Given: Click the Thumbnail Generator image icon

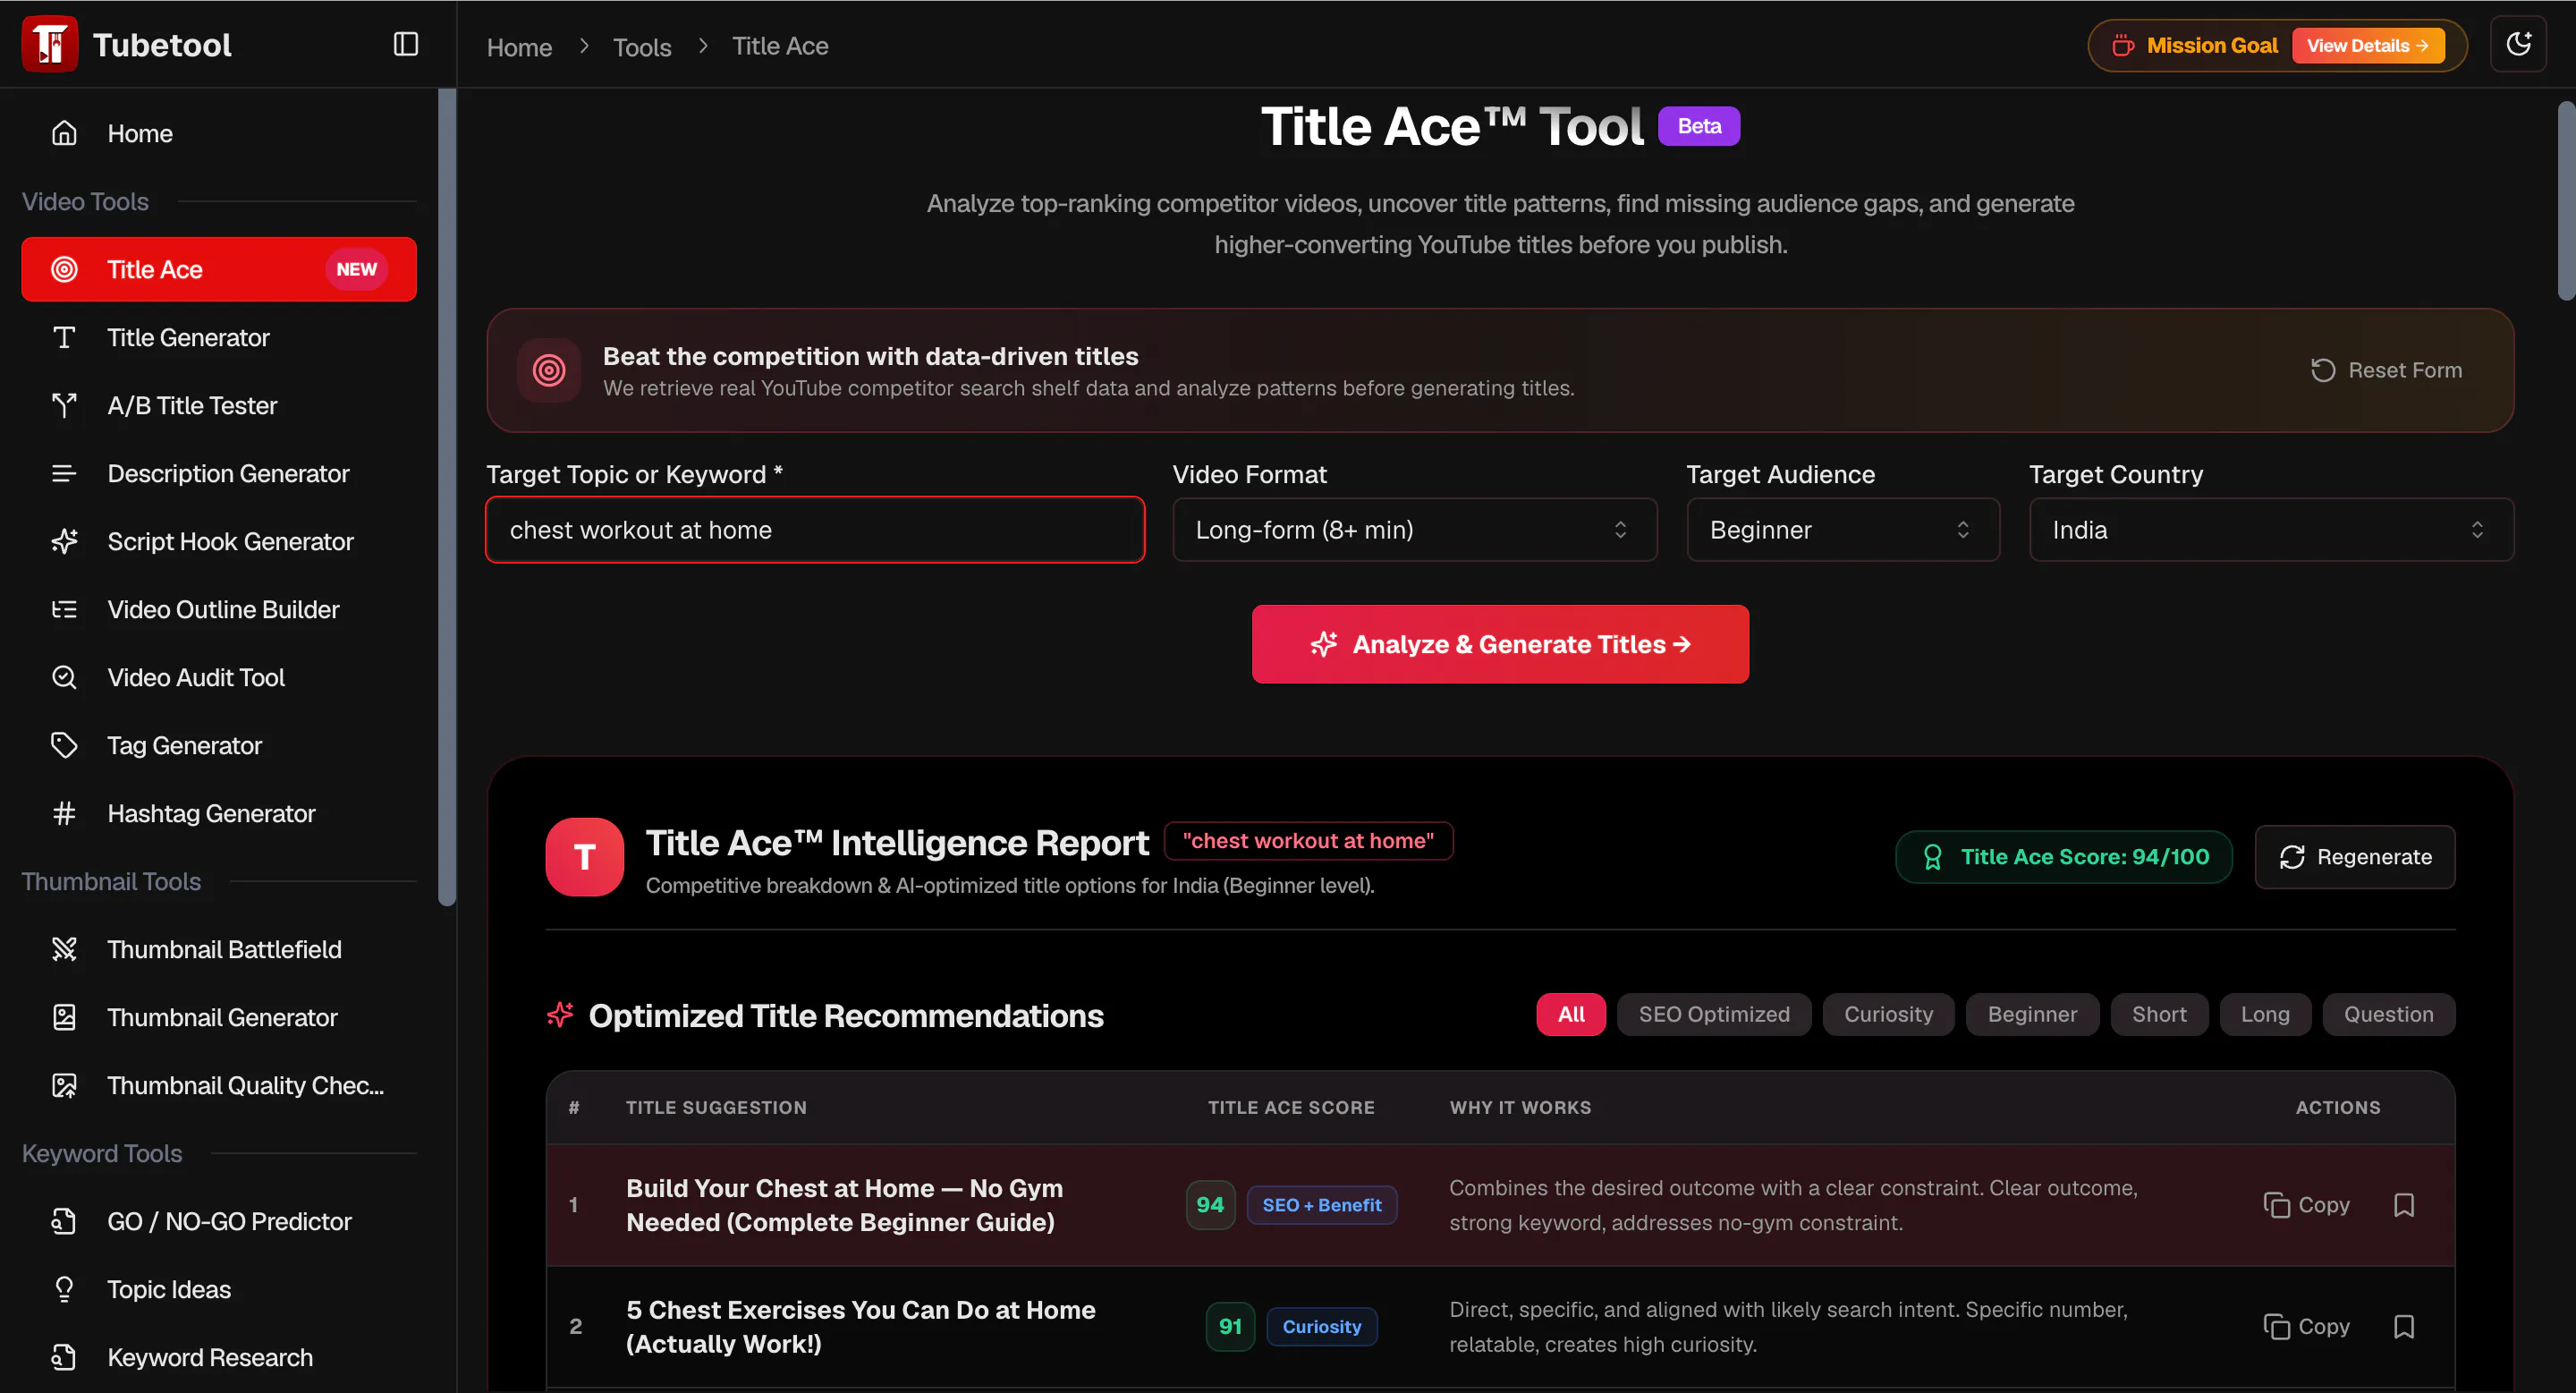Looking at the screenshot, I should [64, 1017].
